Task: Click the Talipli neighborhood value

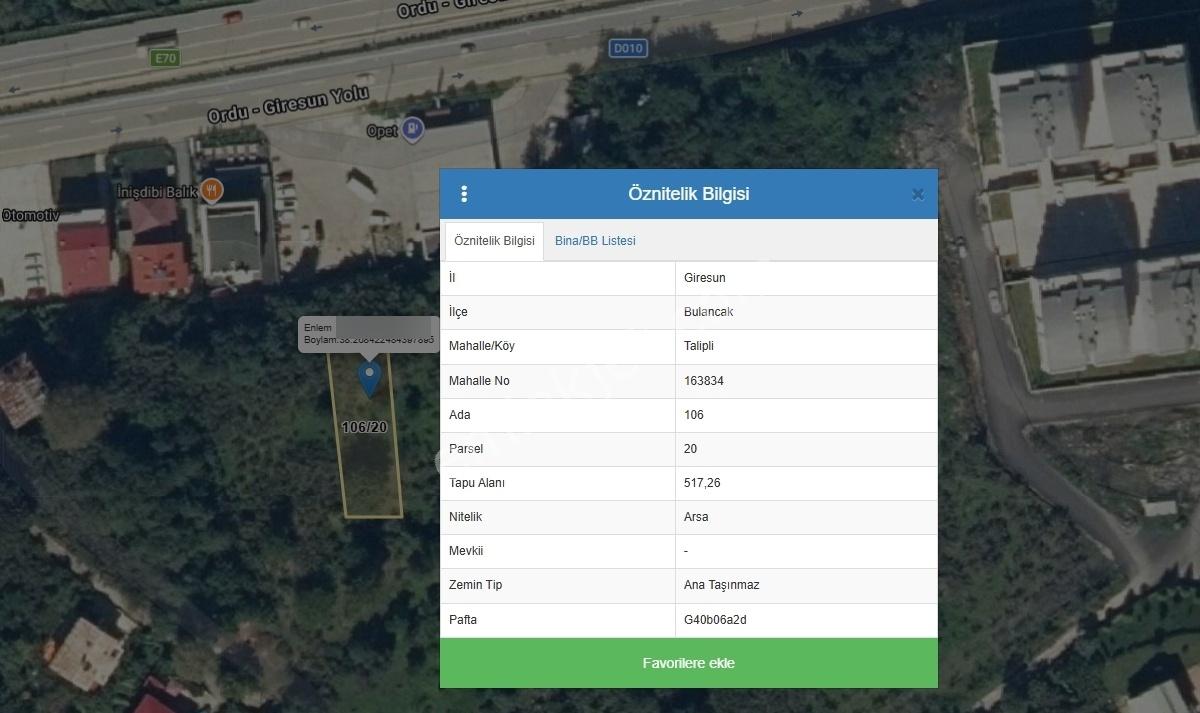Action: (x=699, y=346)
